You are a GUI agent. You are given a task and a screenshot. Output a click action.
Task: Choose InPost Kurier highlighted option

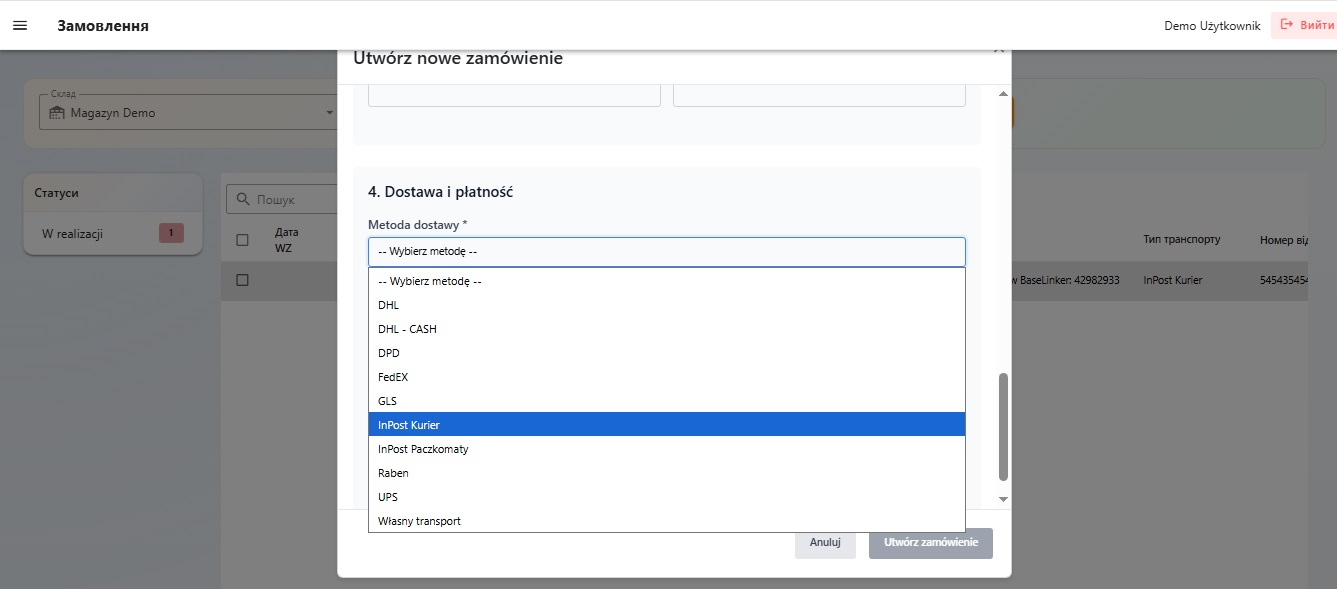click(x=667, y=425)
